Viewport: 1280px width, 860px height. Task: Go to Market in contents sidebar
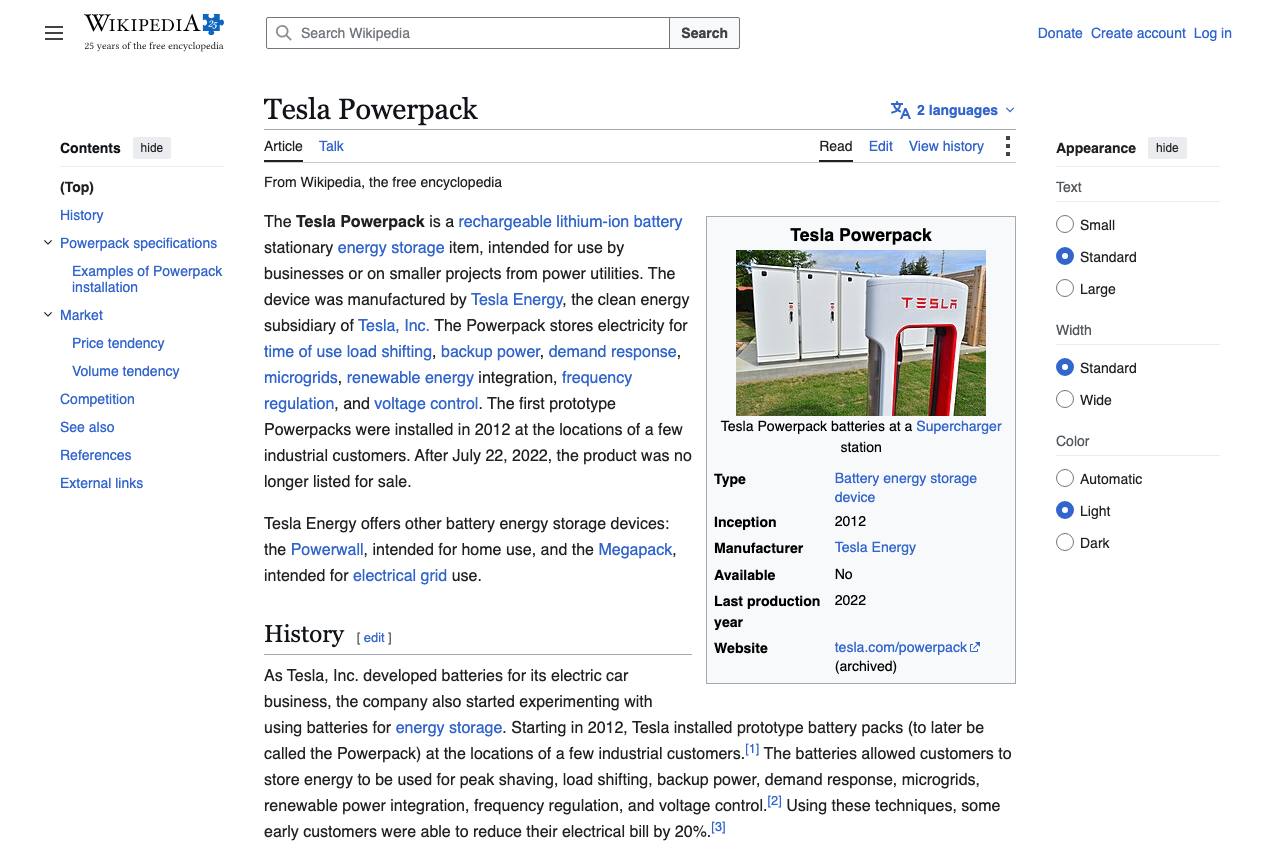tap(81, 315)
